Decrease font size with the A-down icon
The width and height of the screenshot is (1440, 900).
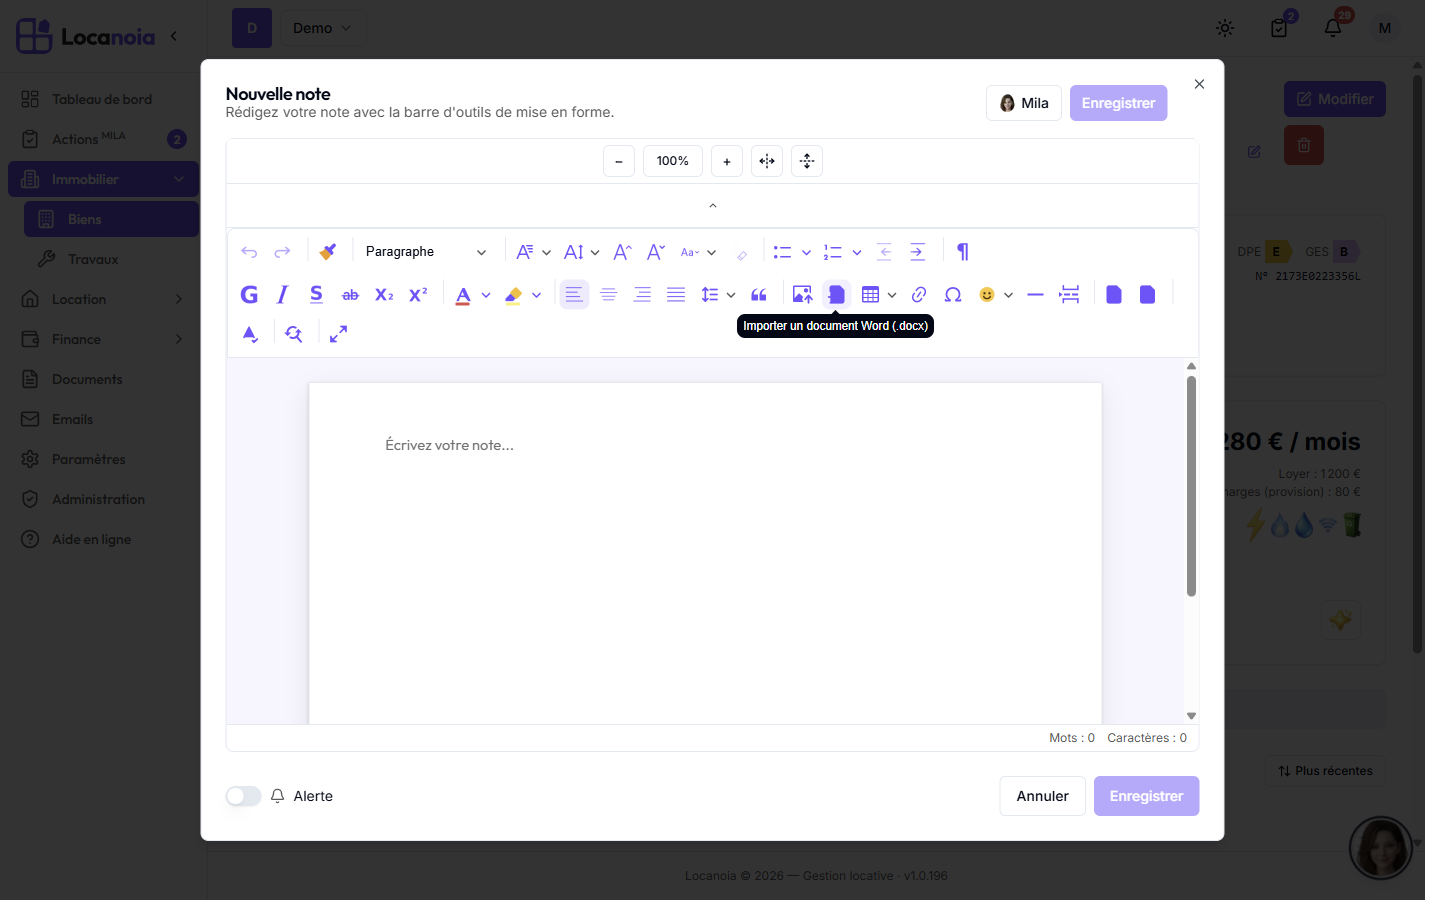[656, 252]
